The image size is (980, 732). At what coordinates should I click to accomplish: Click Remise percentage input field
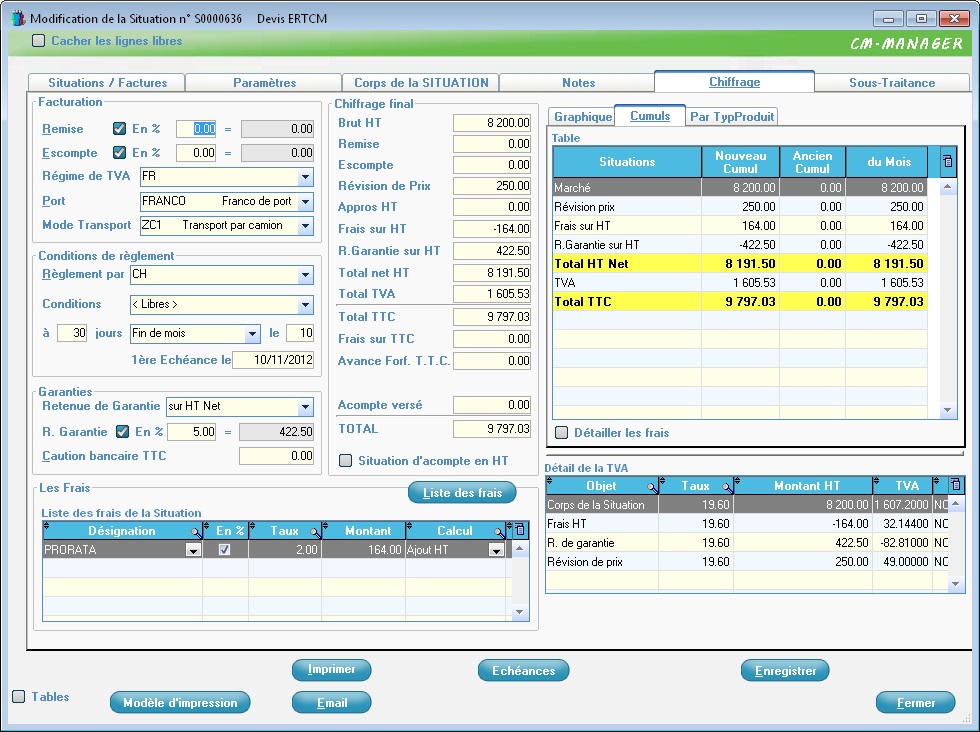[196, 129]
